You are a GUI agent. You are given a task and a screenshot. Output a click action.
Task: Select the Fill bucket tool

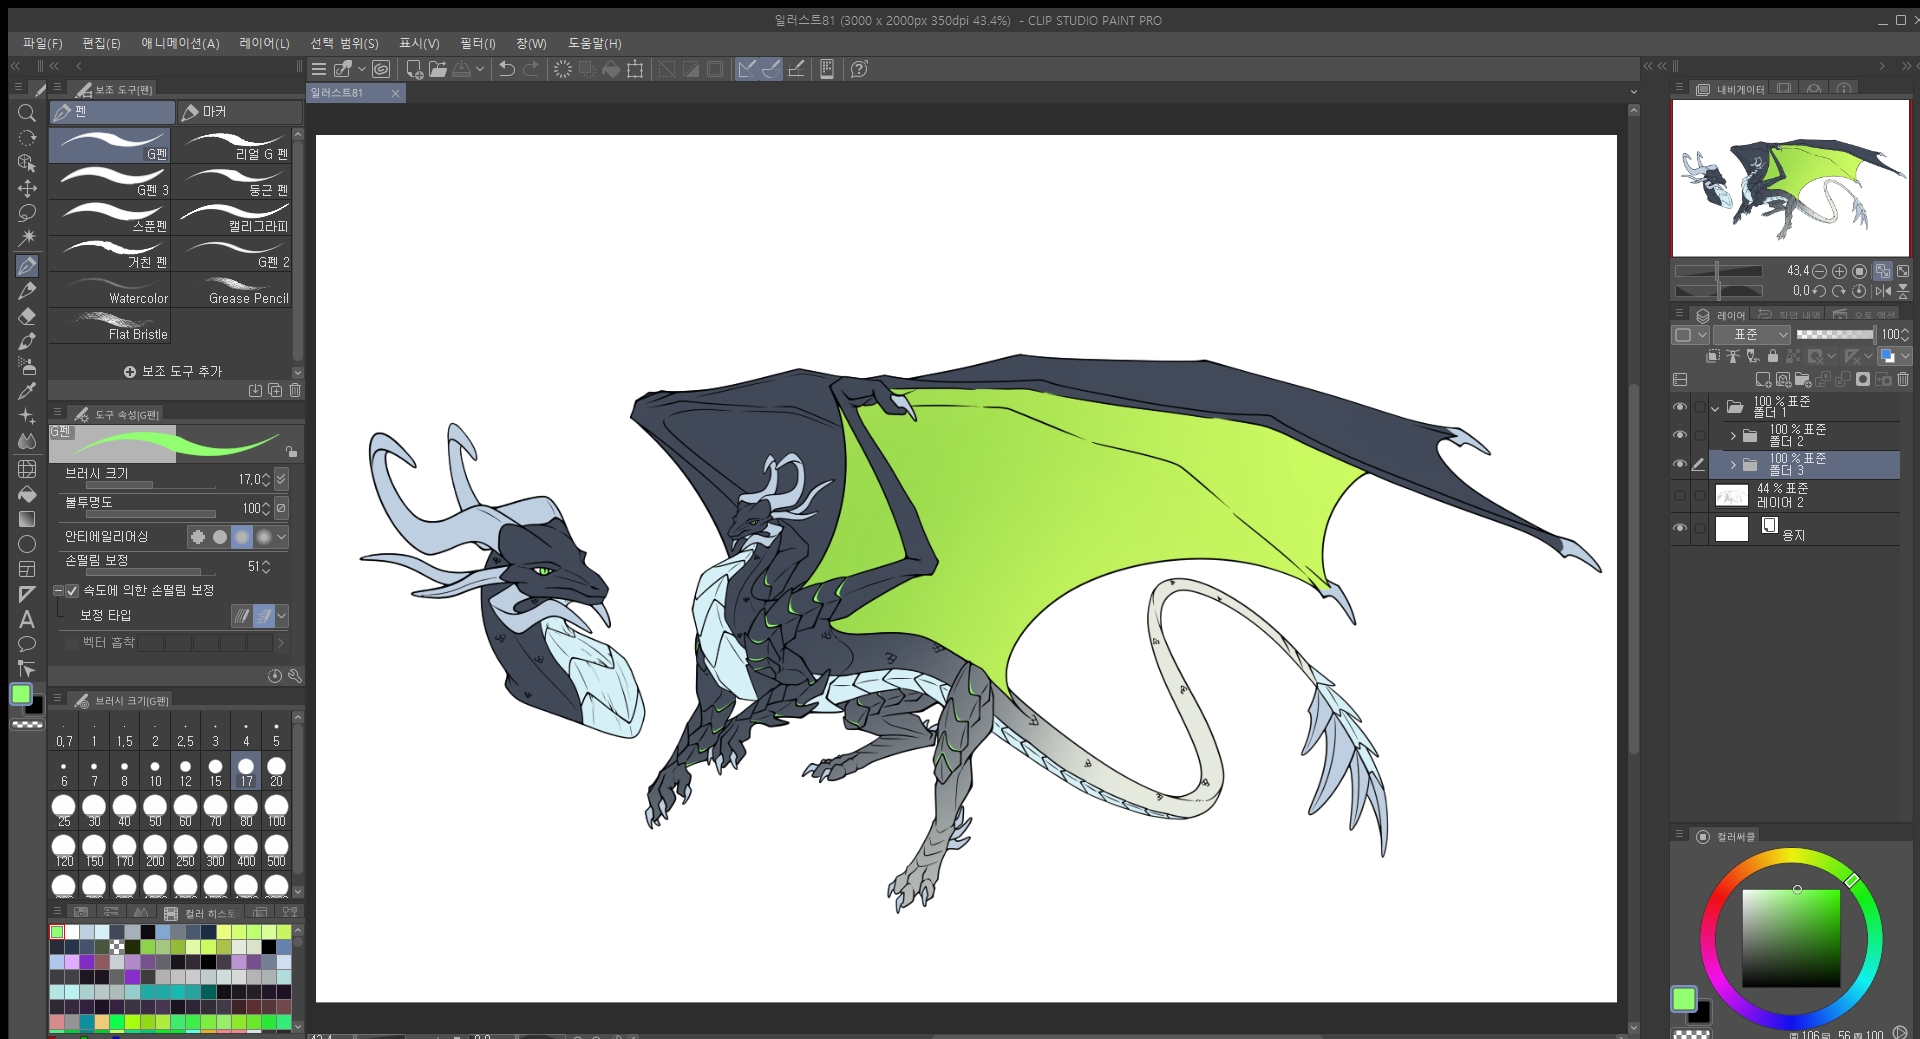27,494
